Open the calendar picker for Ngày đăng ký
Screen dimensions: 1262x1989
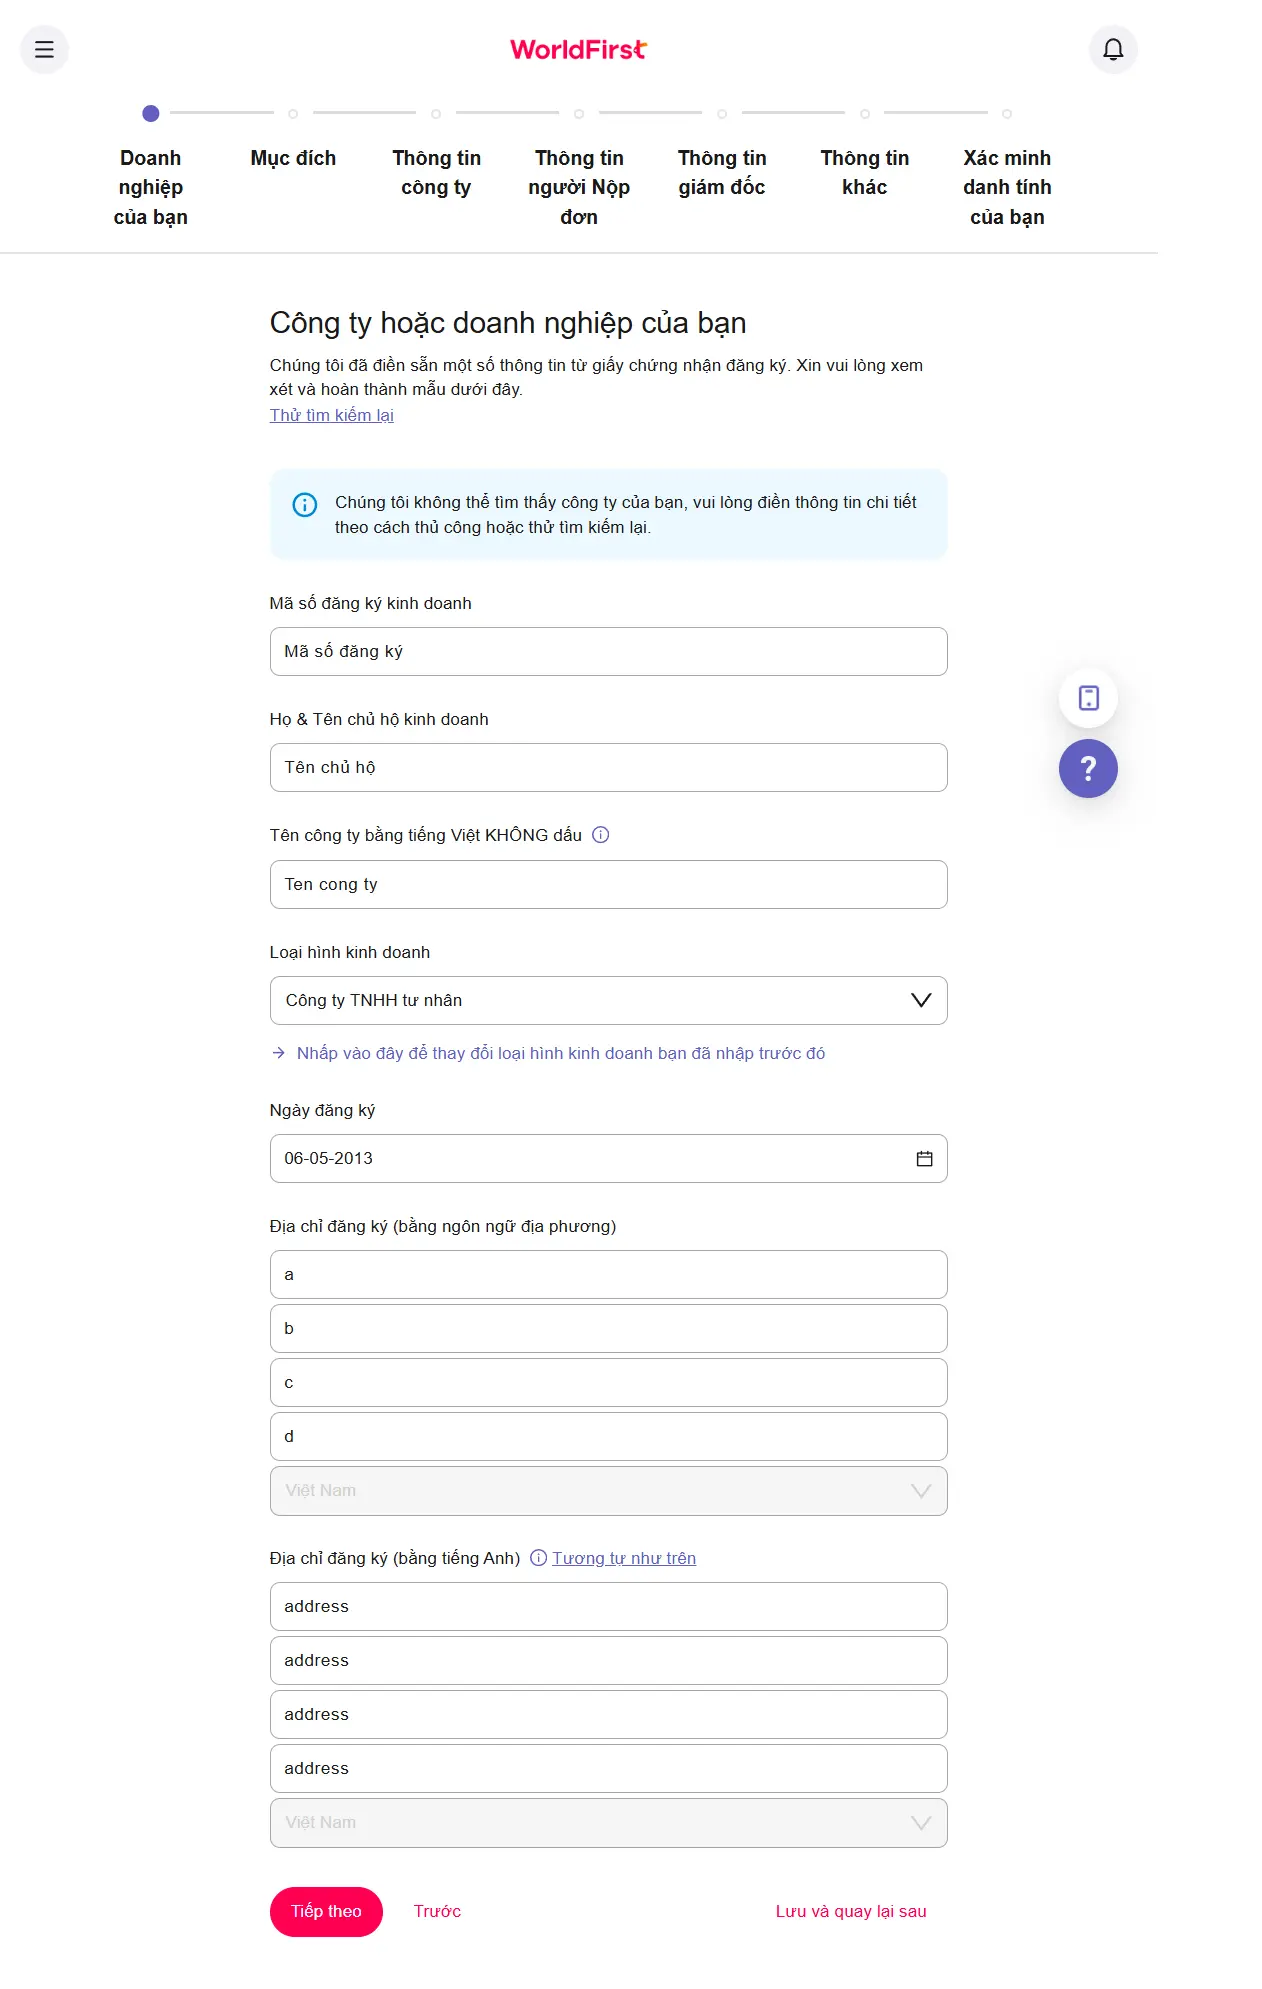[924, 1158]
